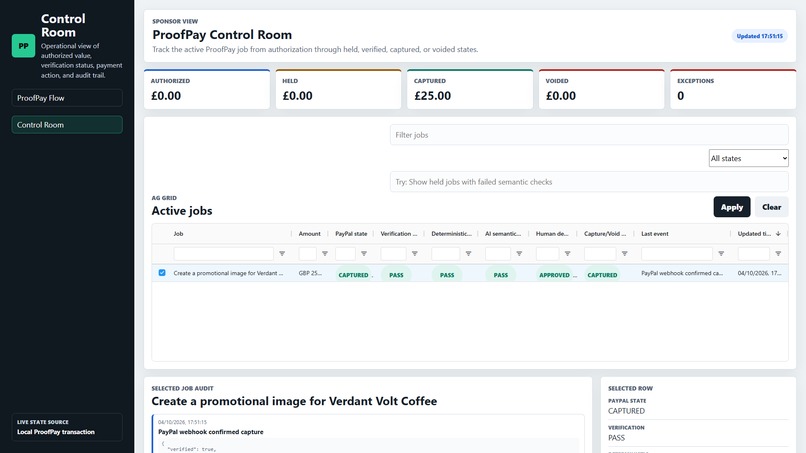Open filter menu for Last event column

point(721,253)
